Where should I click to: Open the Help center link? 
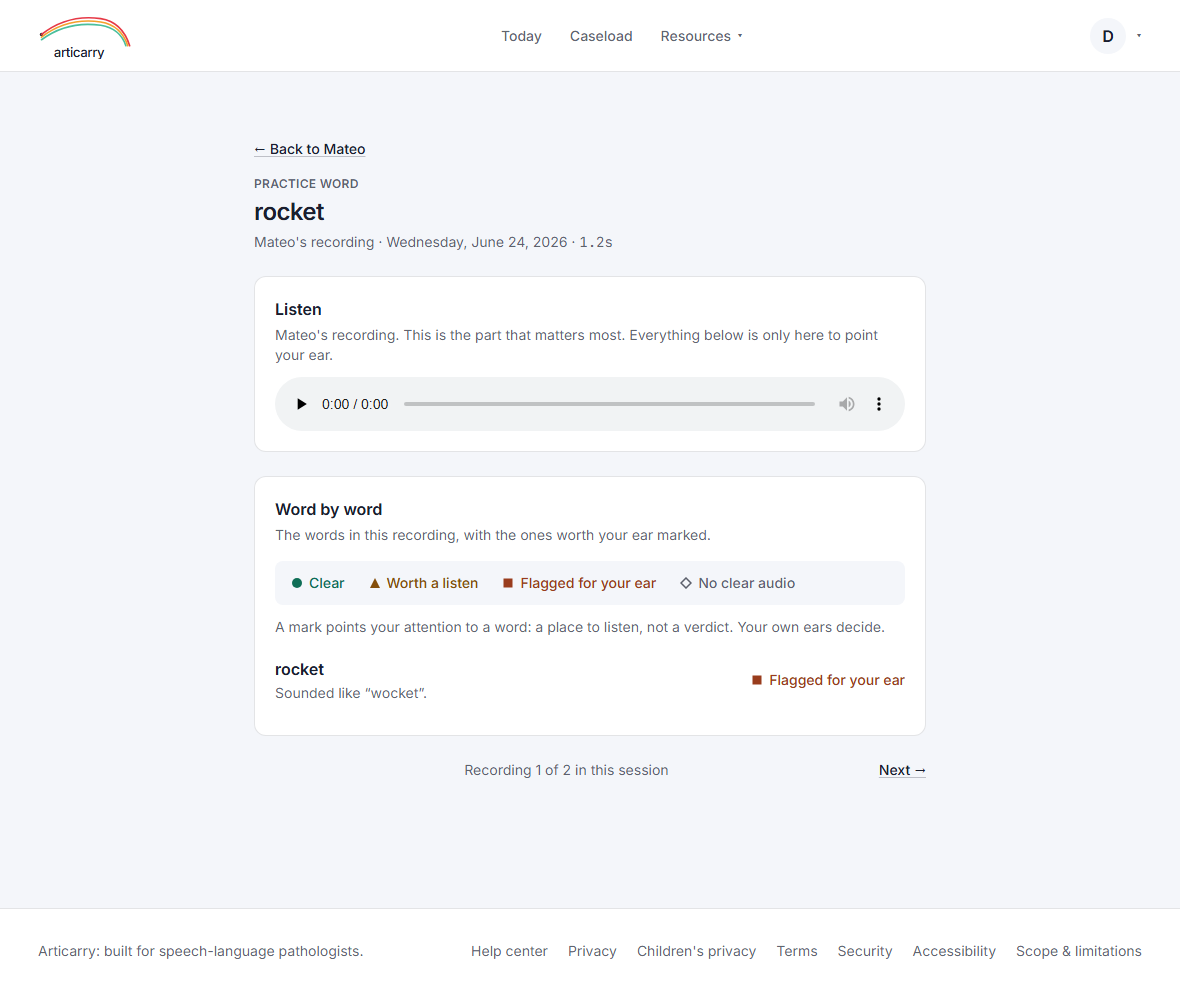coord(509,951)
